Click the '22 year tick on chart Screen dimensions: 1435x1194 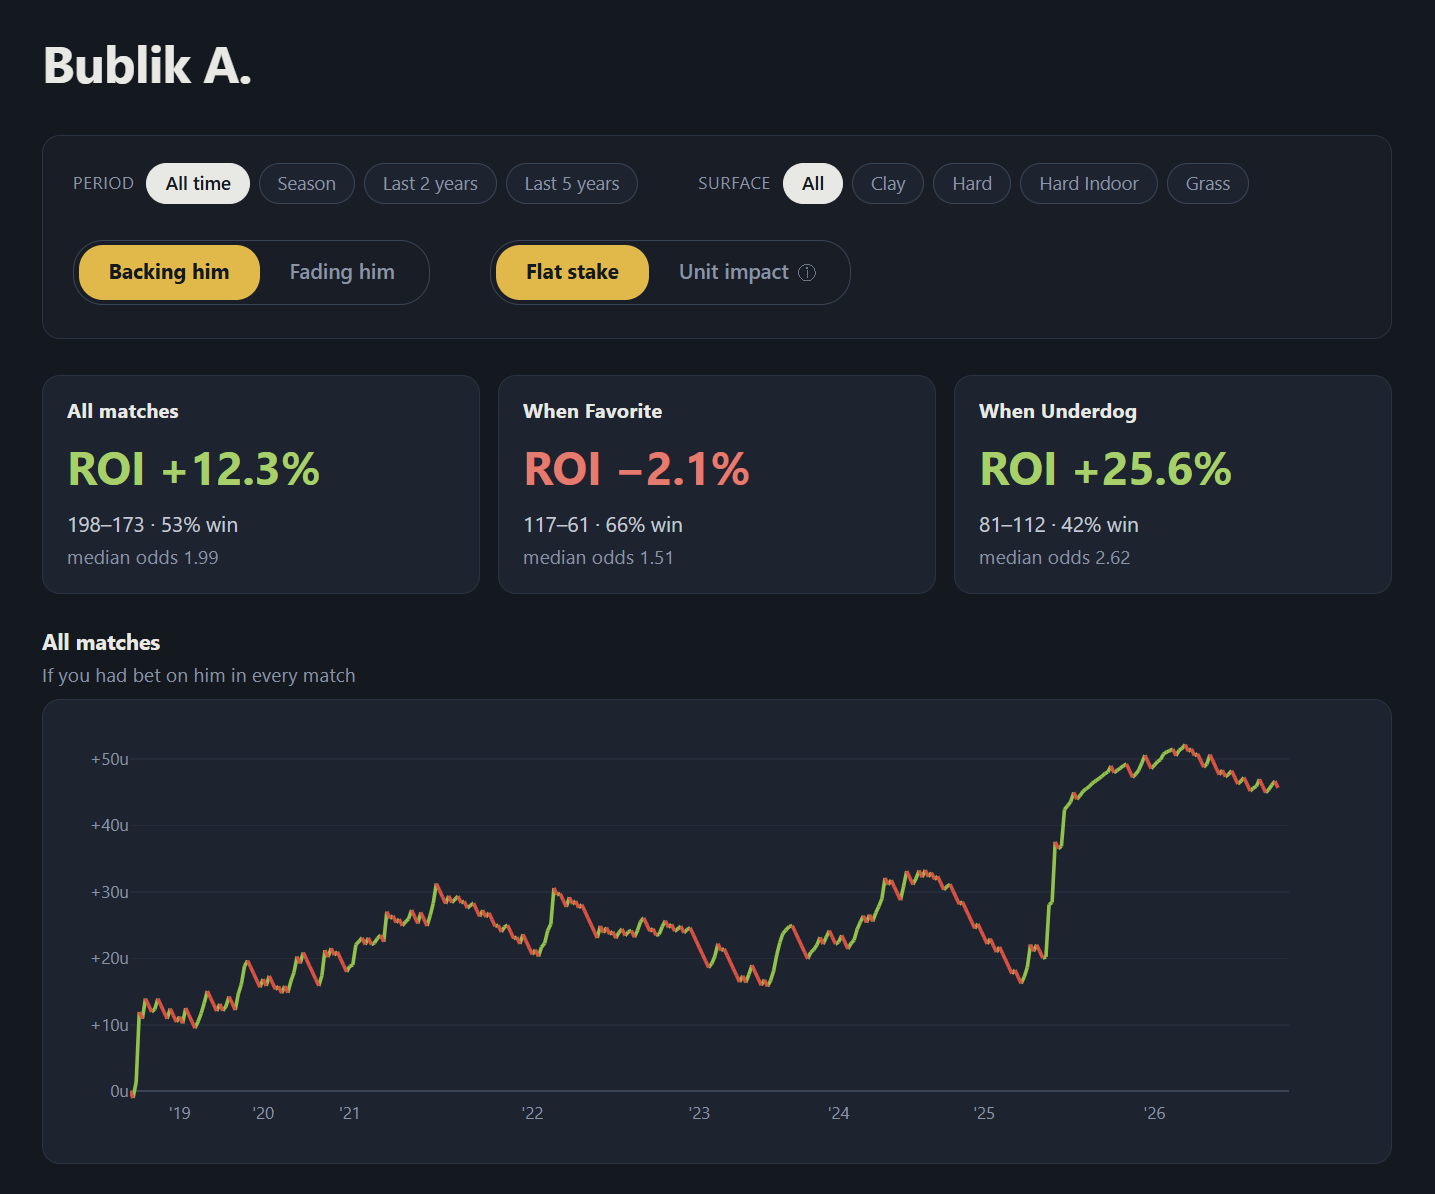(533, 1113)
